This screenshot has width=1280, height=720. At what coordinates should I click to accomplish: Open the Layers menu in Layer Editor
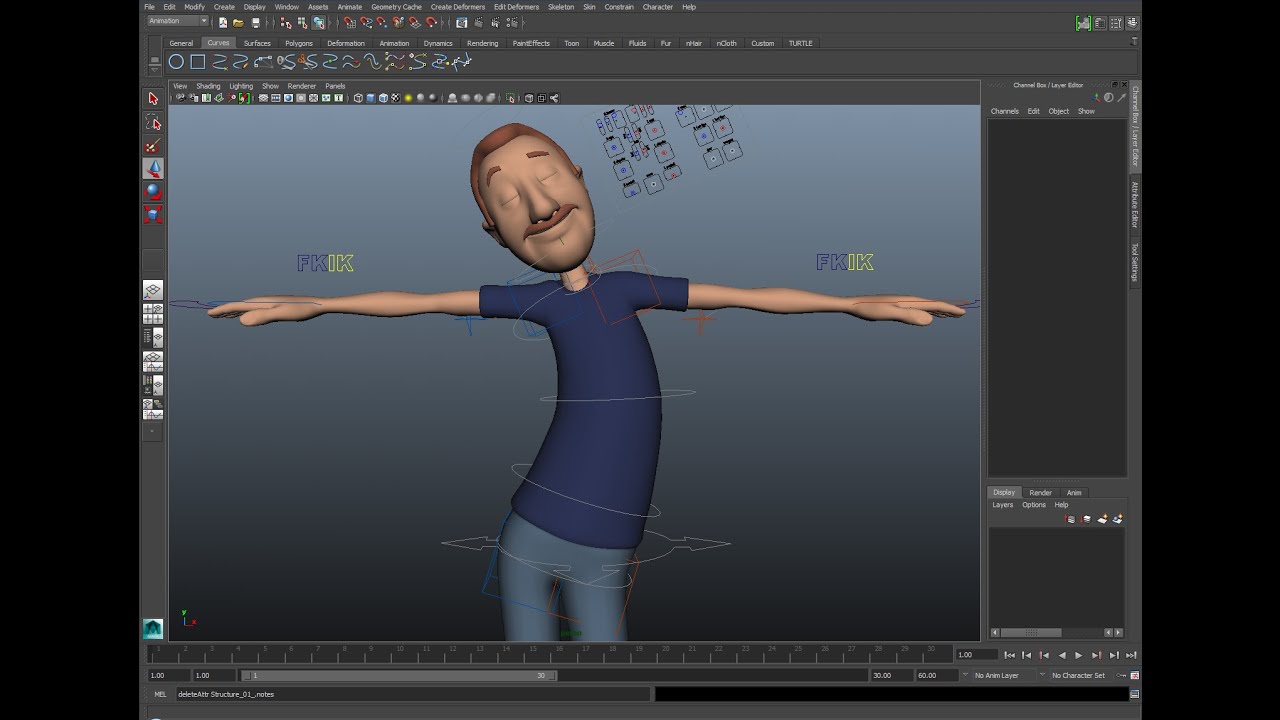(1003, 505)
